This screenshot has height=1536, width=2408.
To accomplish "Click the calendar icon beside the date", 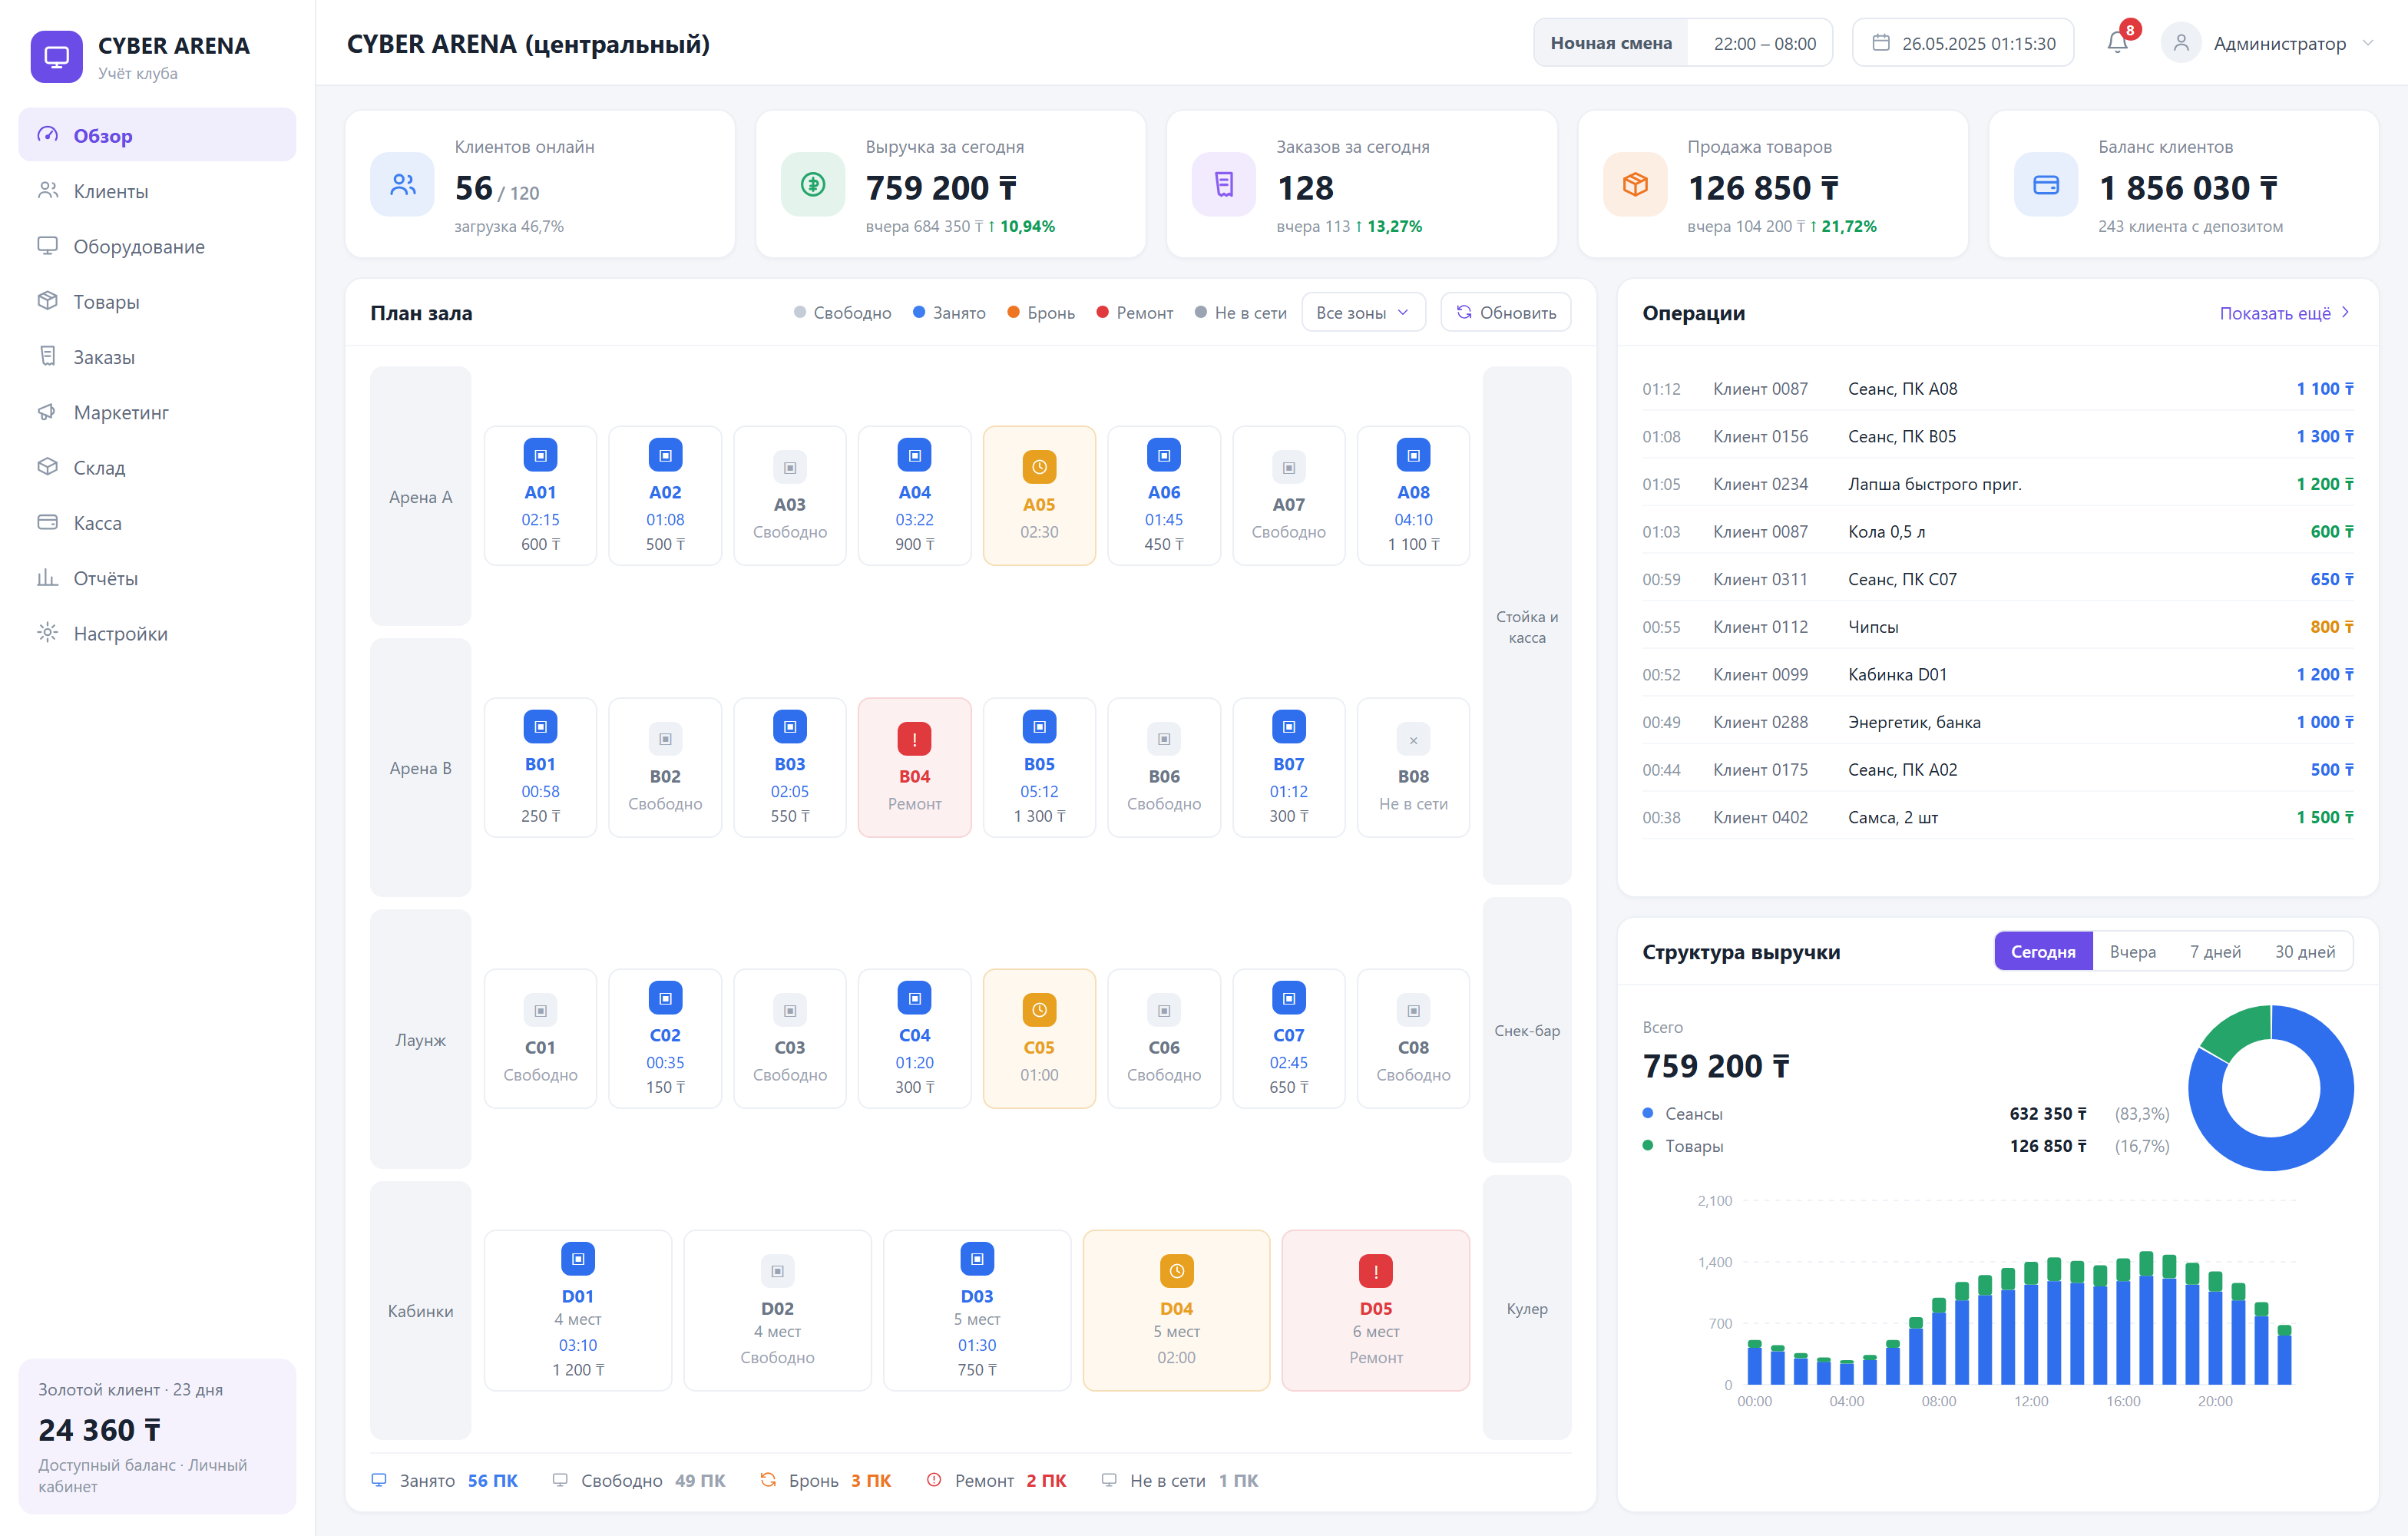I will (1881, 43).
